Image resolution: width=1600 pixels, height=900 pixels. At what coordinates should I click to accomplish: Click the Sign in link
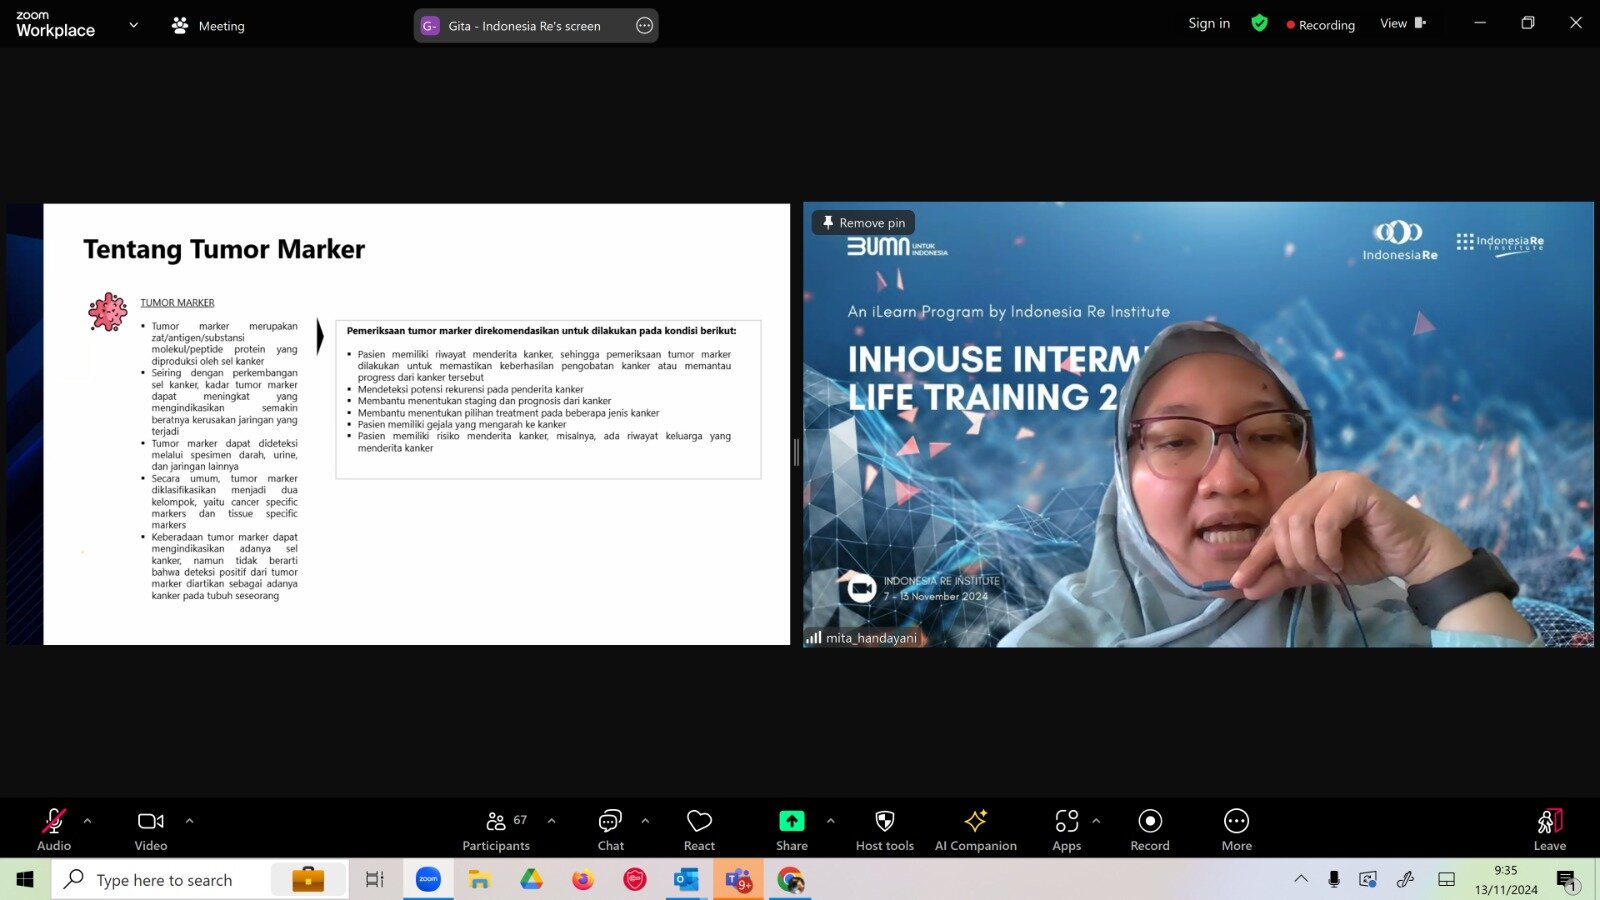[1209, 24]
